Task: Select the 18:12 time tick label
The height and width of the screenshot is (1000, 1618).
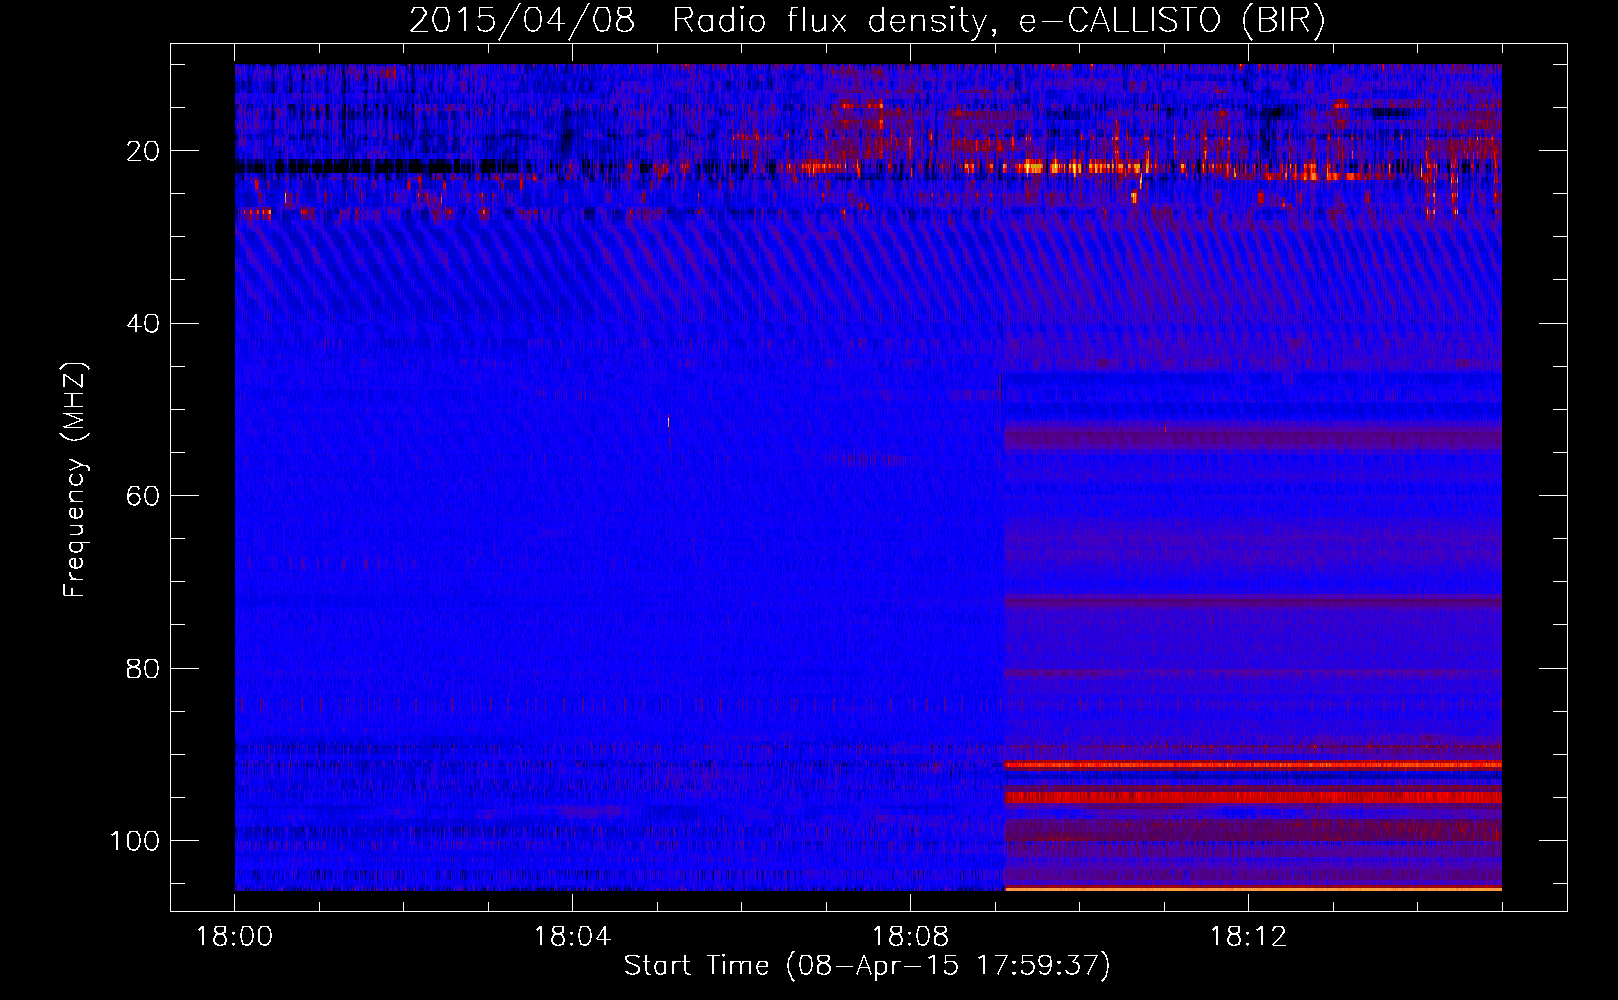Action: pyautogui.click(x=1248, y=937)
